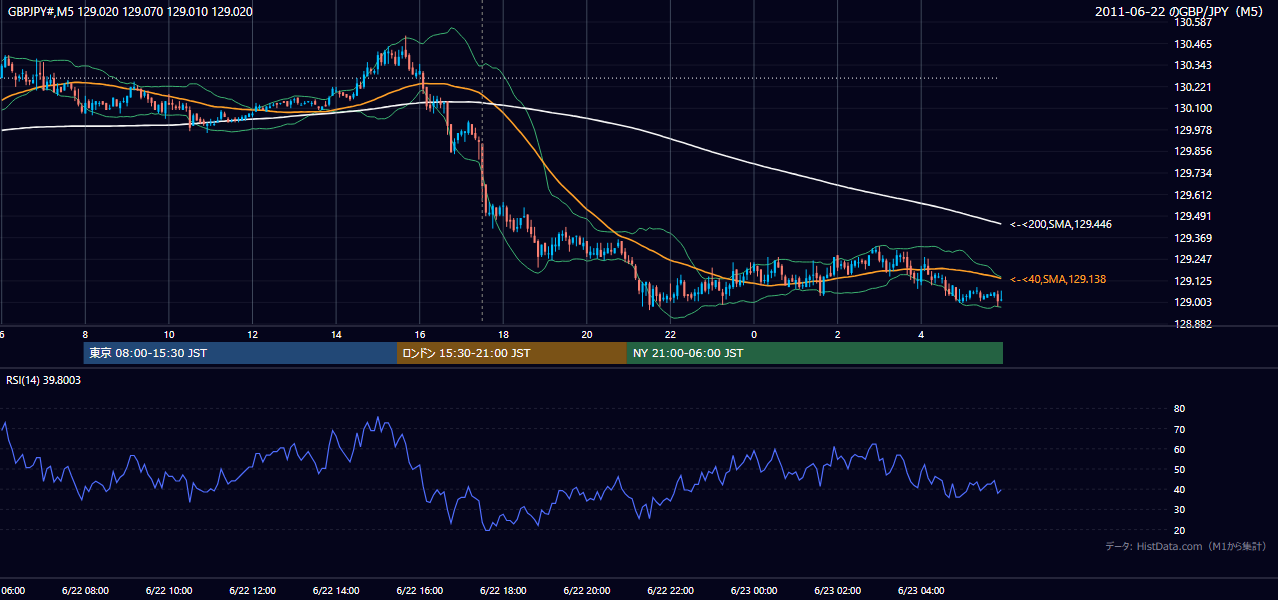Viewport: 1278px width, 600px height.
Task: Click hour label 0 under price chart
Action: (x=754, y=334)
